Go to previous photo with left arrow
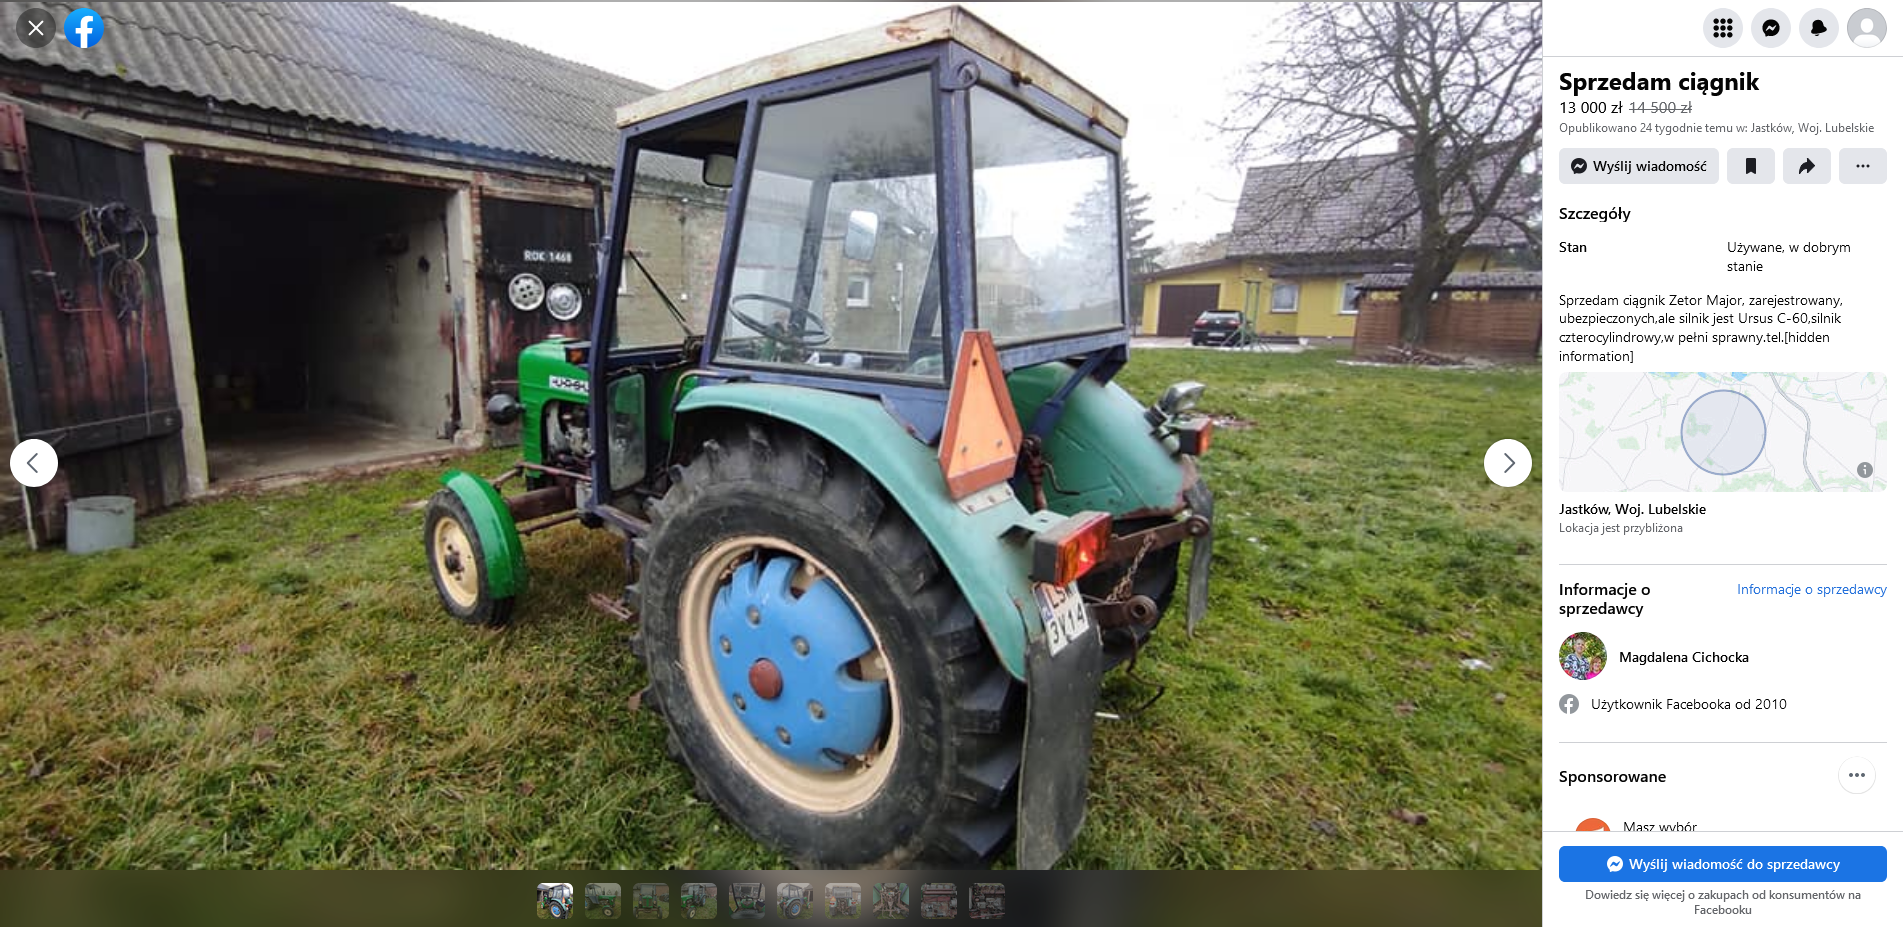The image size is (1903, 927). 34,463
